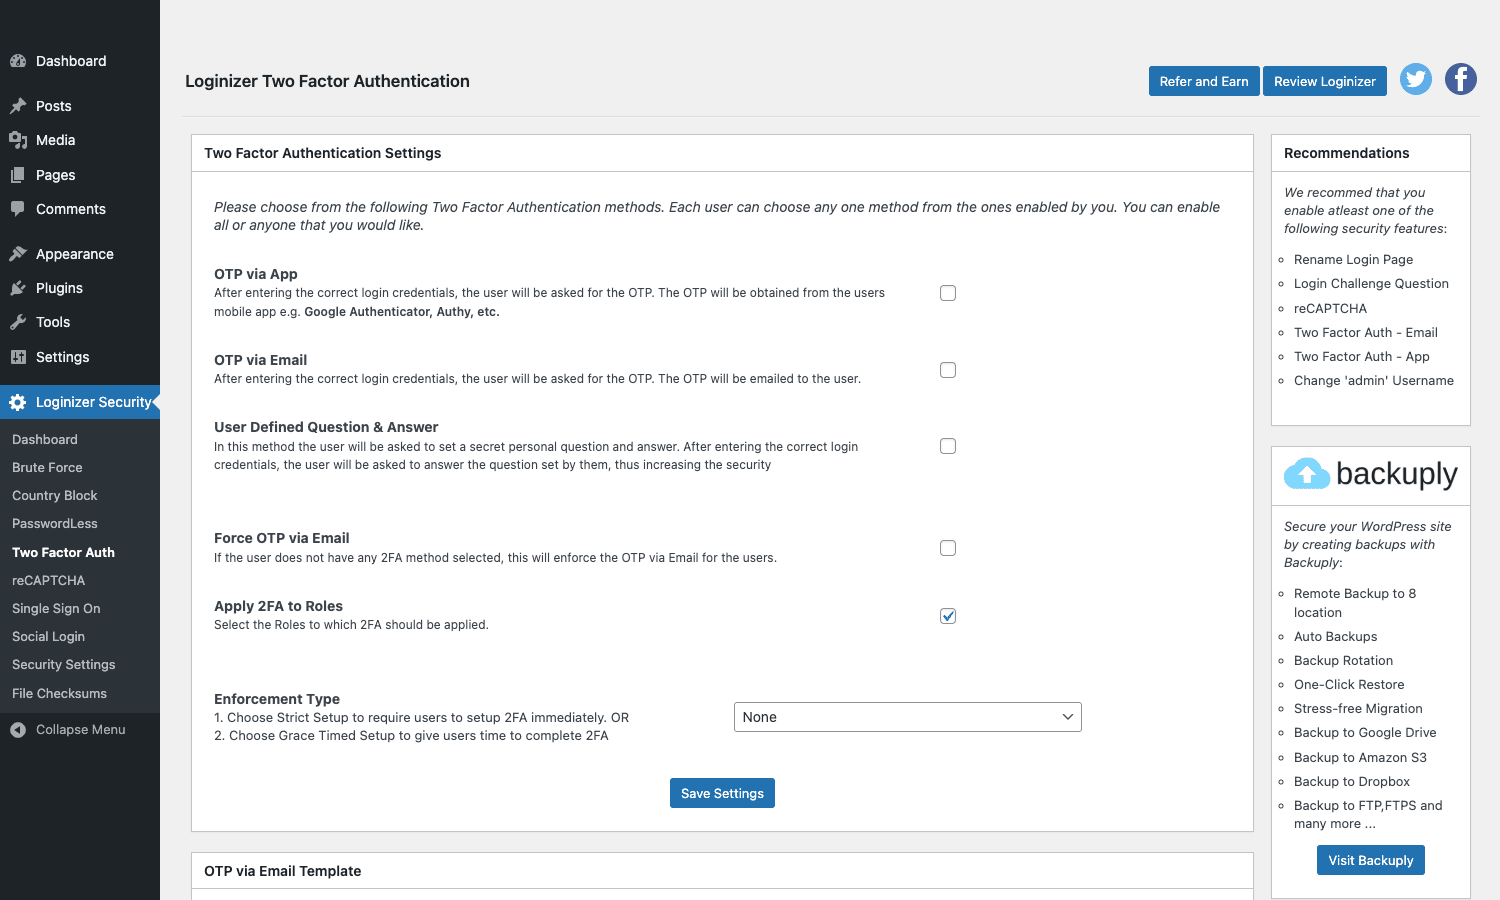Click the Tools wrench icon
Screen dimensions: 1500x900
coord(18,322)
